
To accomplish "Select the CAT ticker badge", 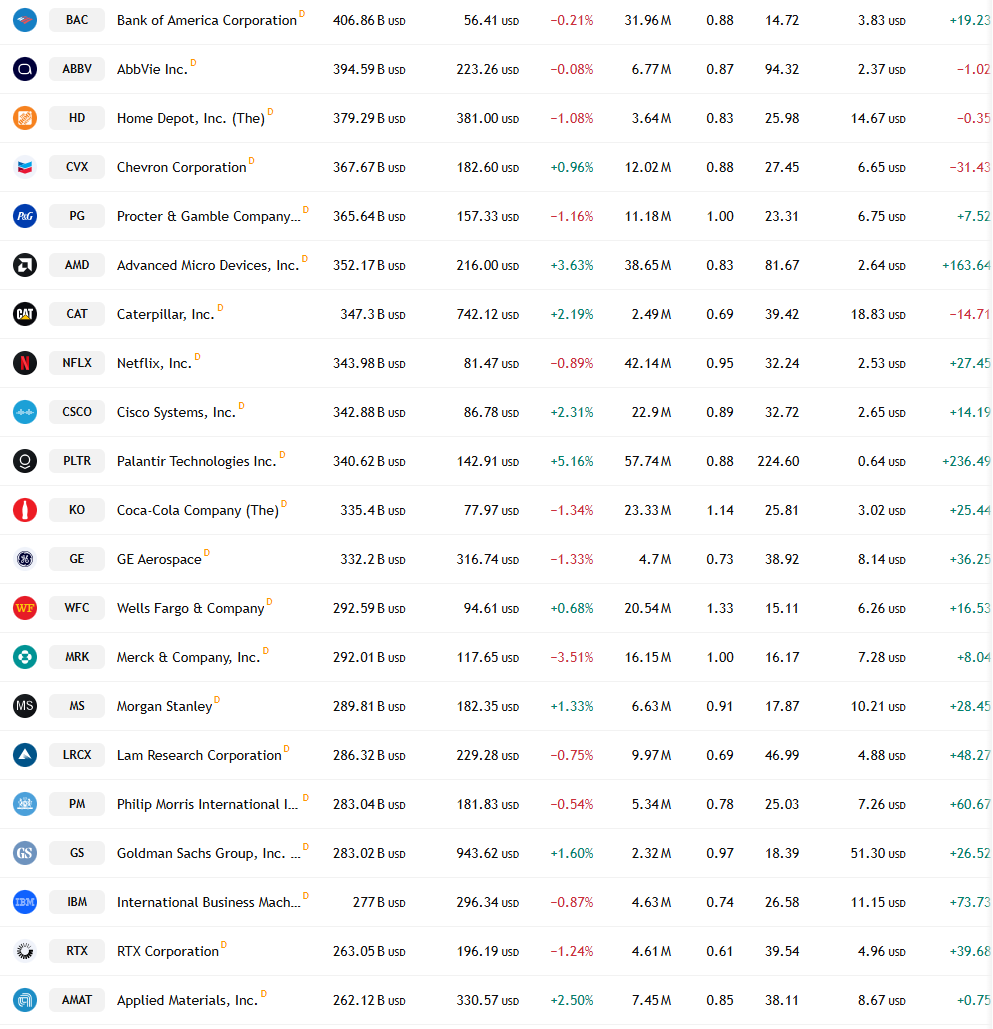I will tap(77, 314).
